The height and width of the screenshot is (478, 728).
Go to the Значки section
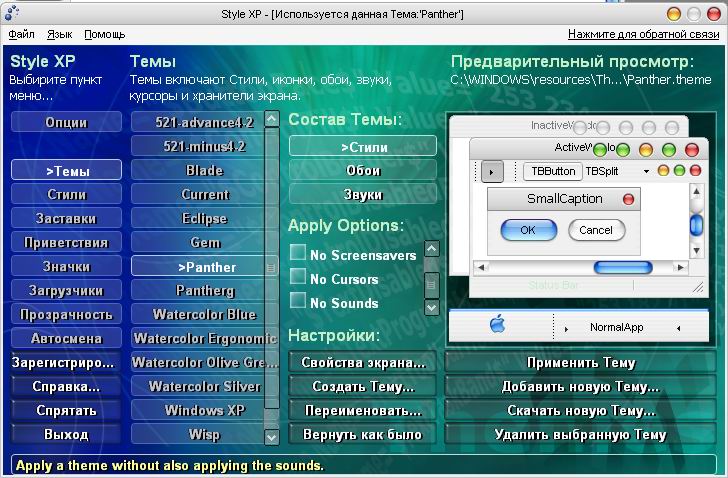pyautogui.click(x=66, y=266)
